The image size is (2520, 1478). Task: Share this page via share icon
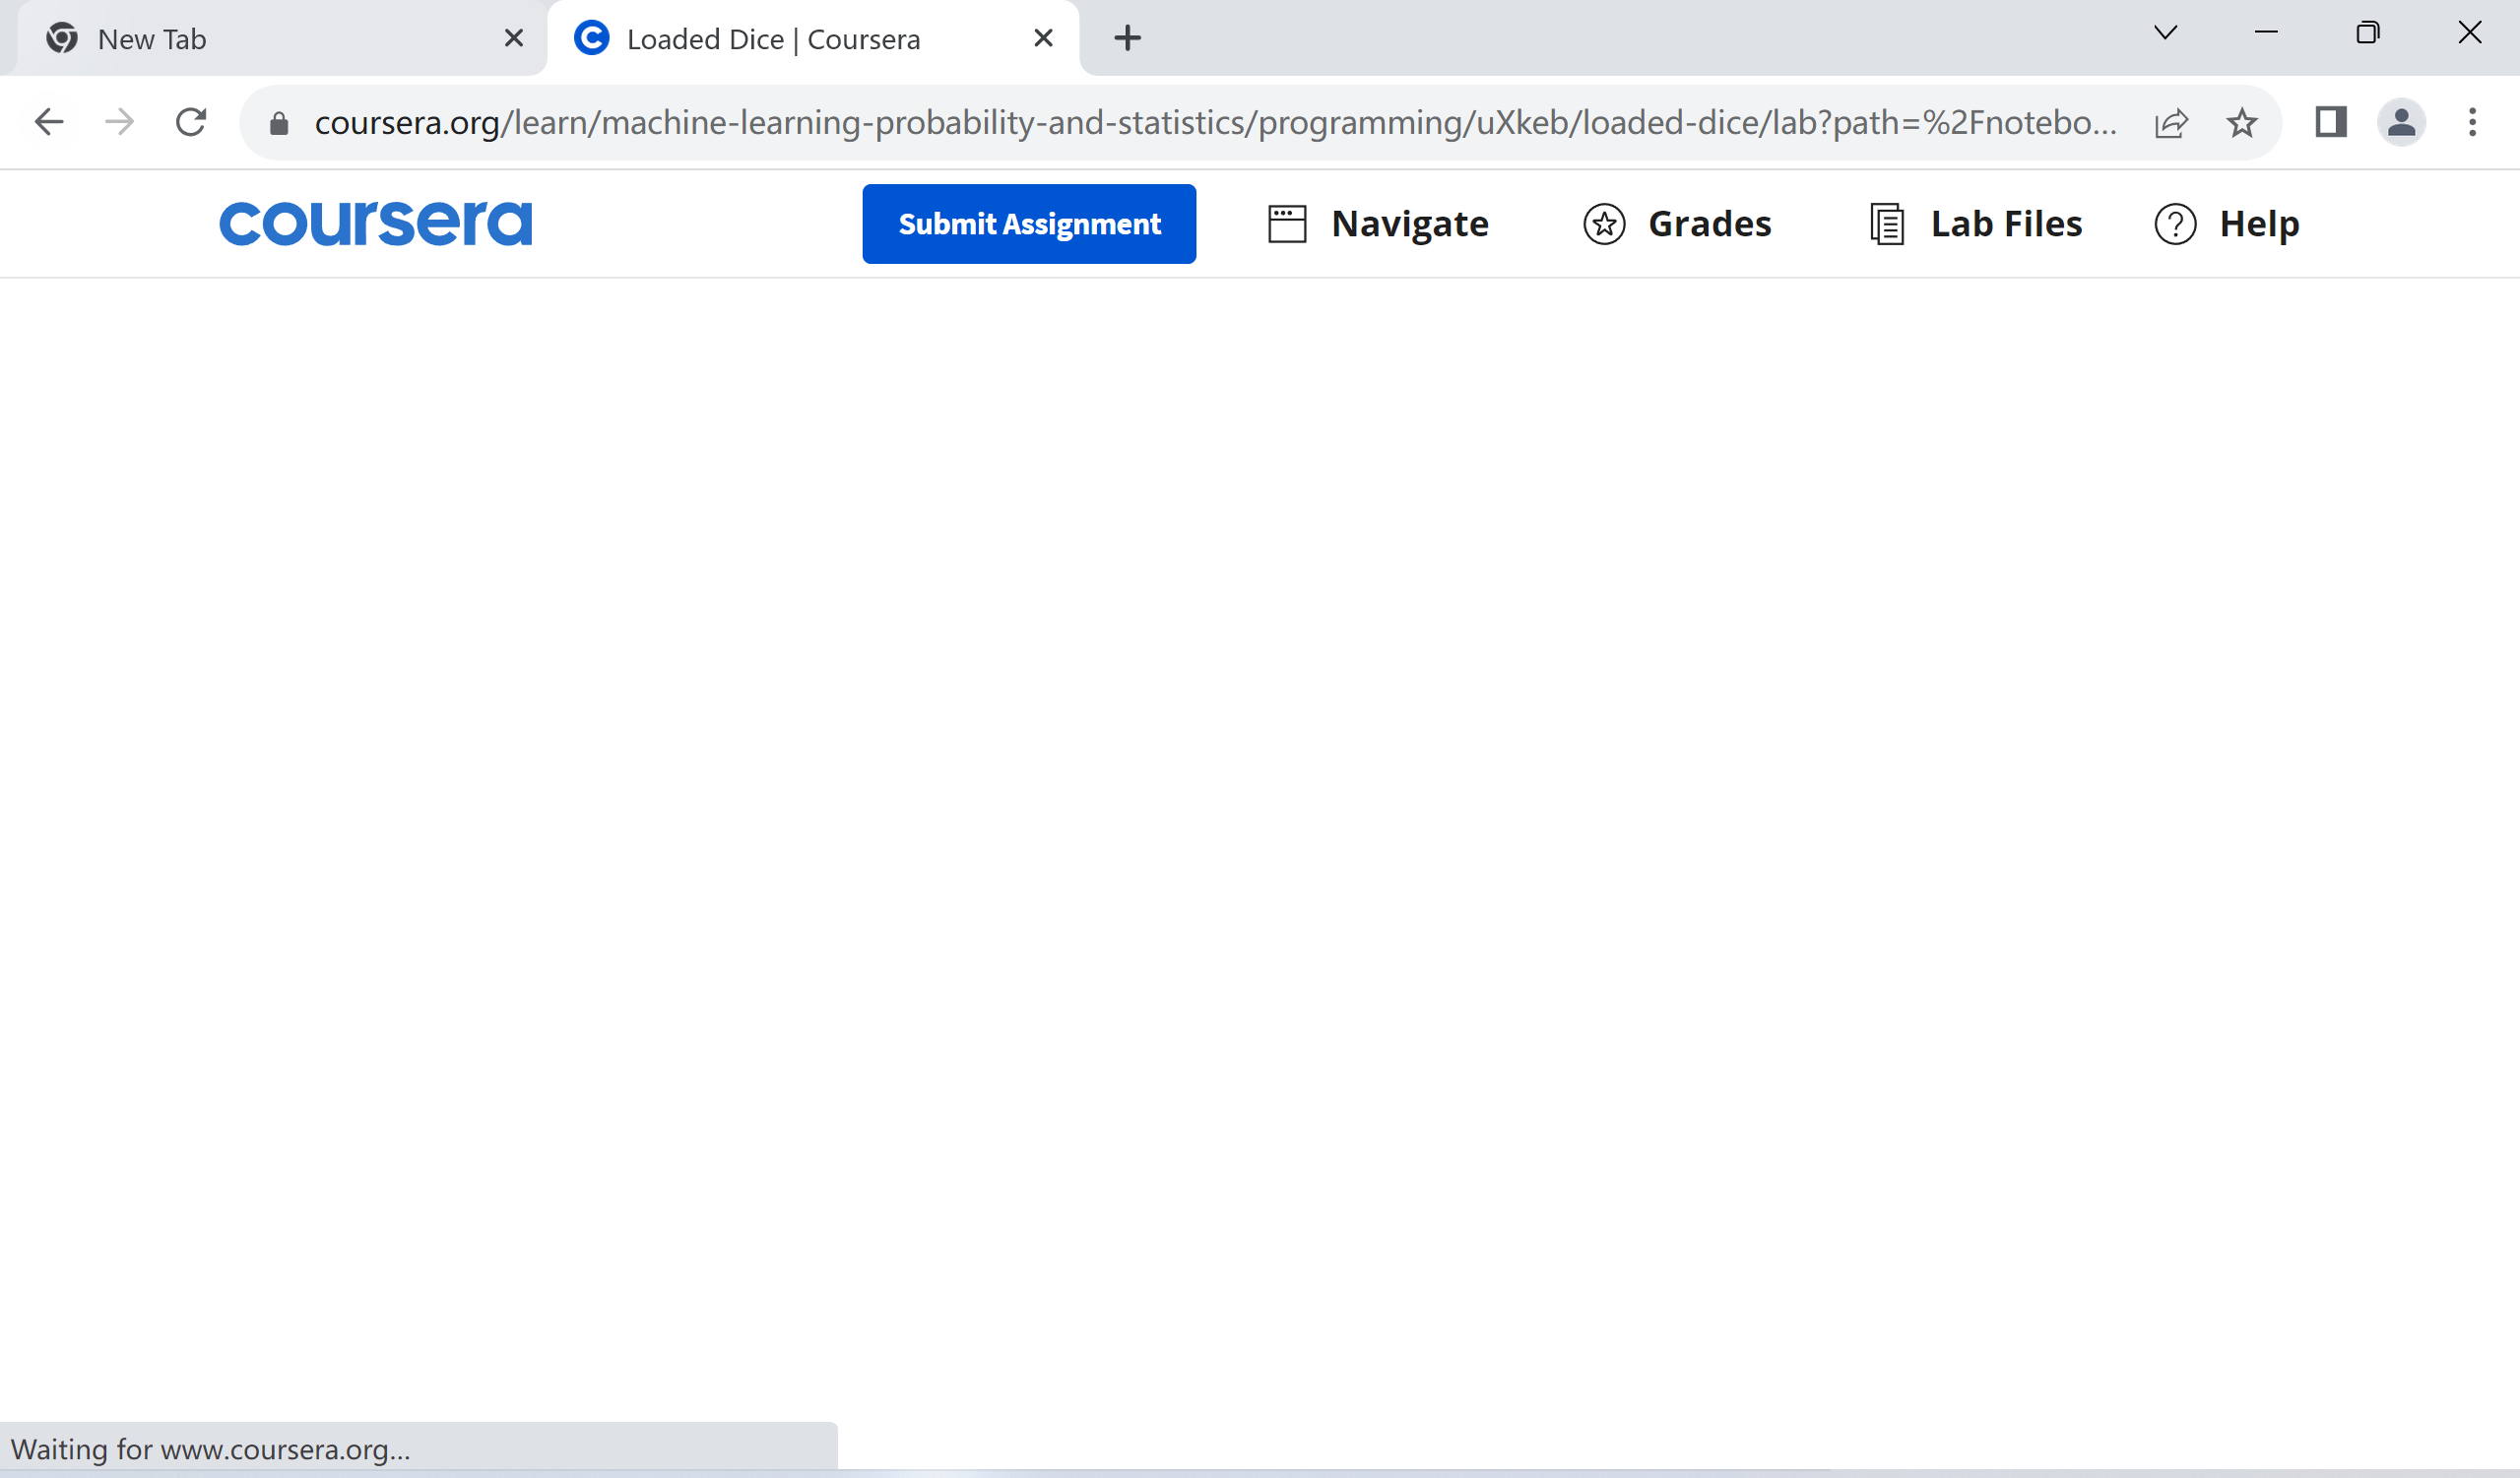point(2170,122)
